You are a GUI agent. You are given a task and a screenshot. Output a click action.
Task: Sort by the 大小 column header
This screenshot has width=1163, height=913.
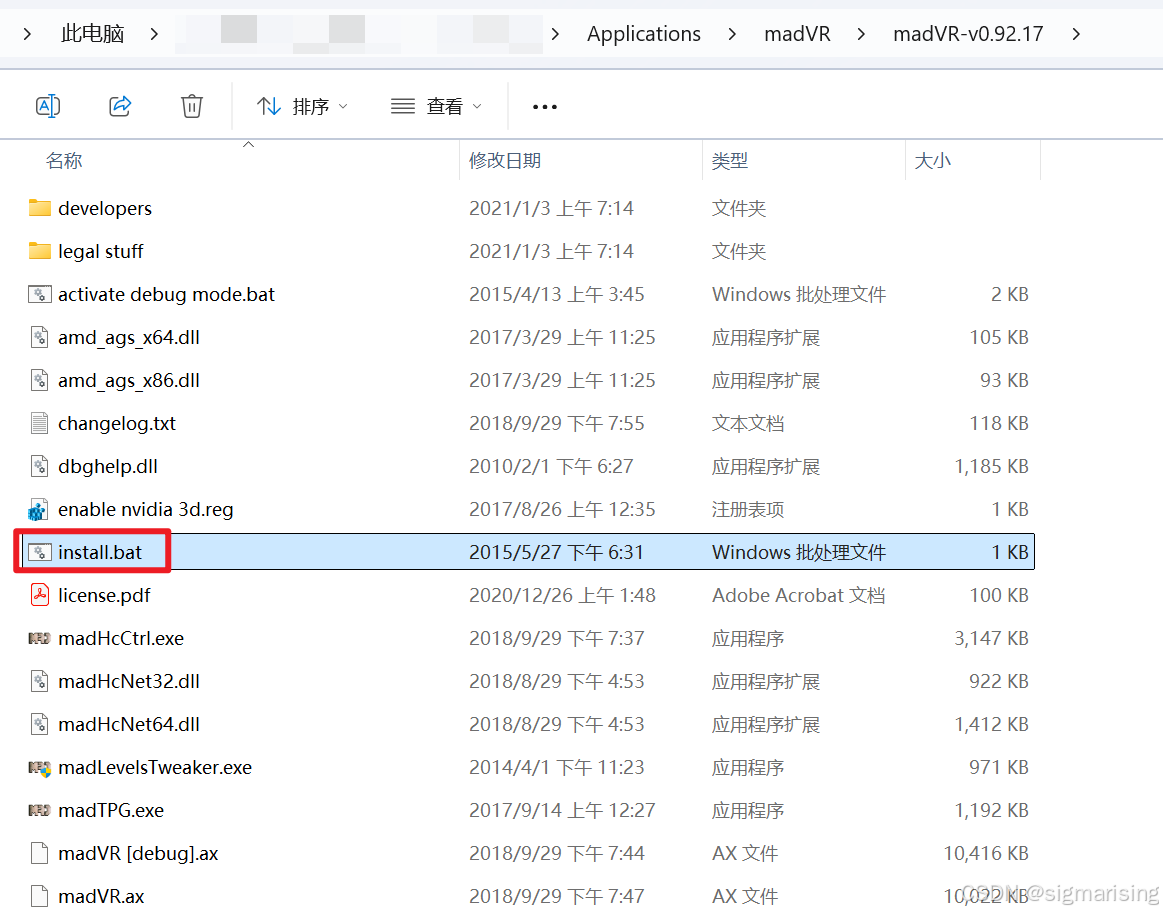pyautogui.click(x=932, y=160)
